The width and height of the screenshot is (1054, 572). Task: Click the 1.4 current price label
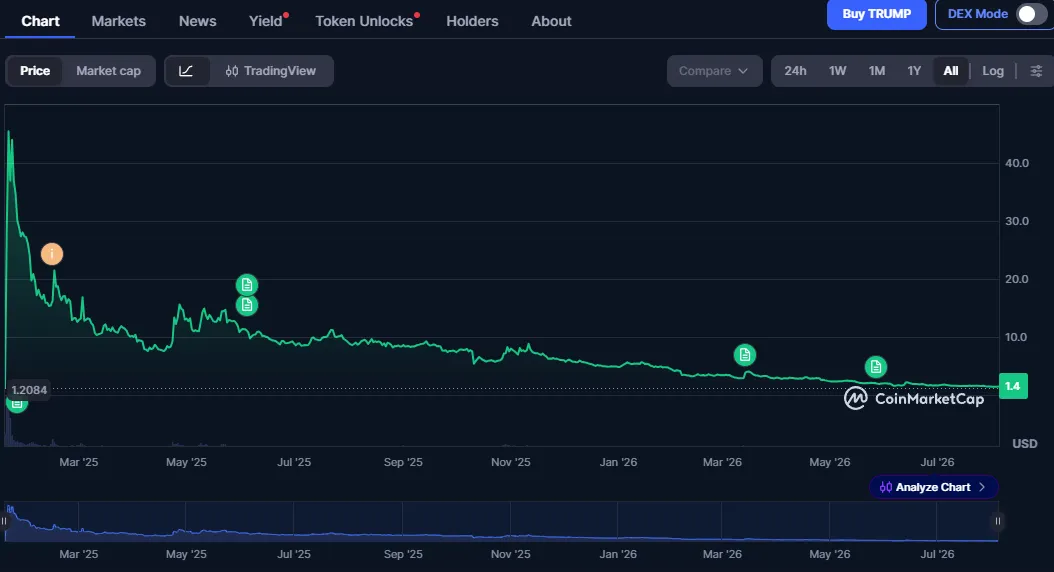(x=1014, y=386)
